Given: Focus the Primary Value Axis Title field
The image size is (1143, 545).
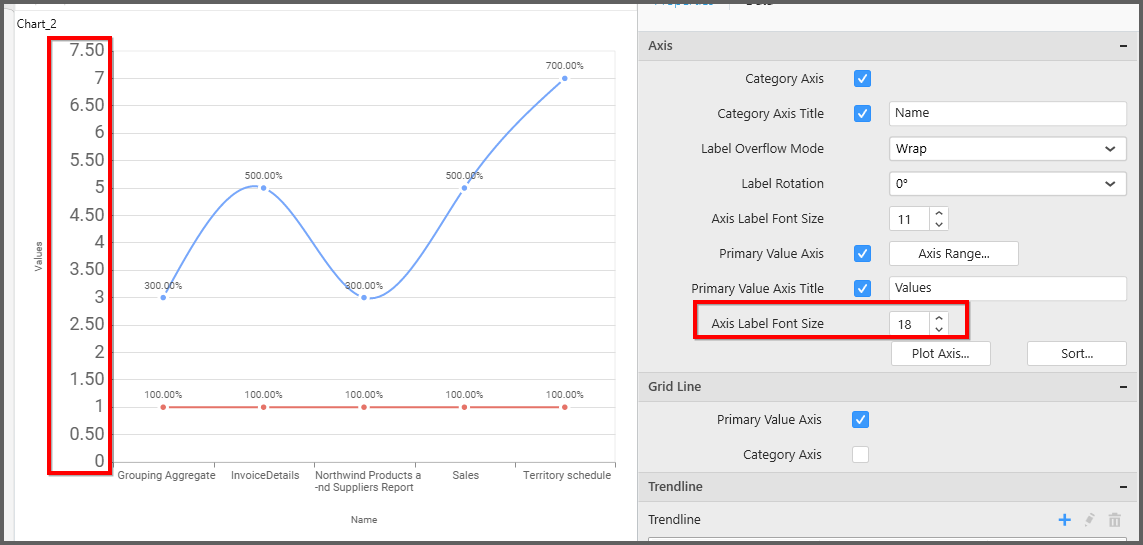Looking at the screenshot, I should tap(1007, 288).
